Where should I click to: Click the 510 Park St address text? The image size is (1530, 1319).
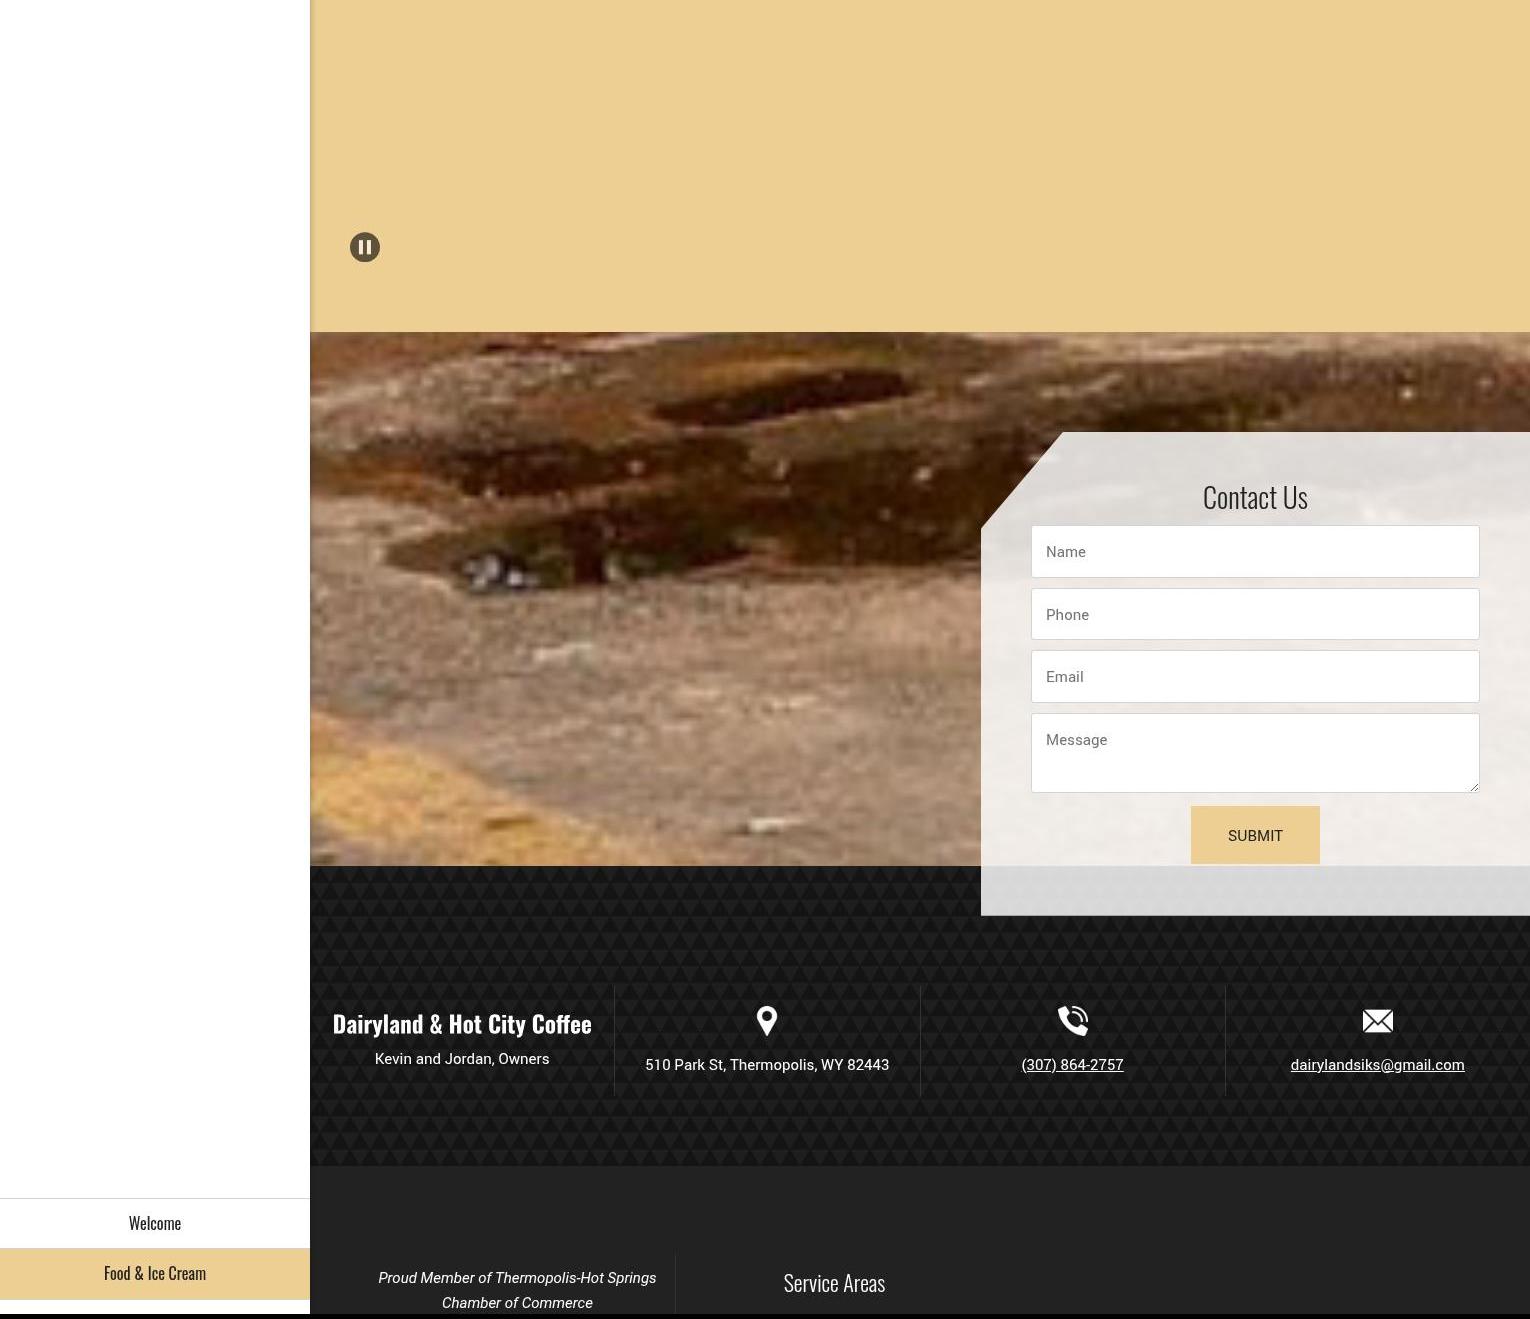click(x=767, y=1065)
